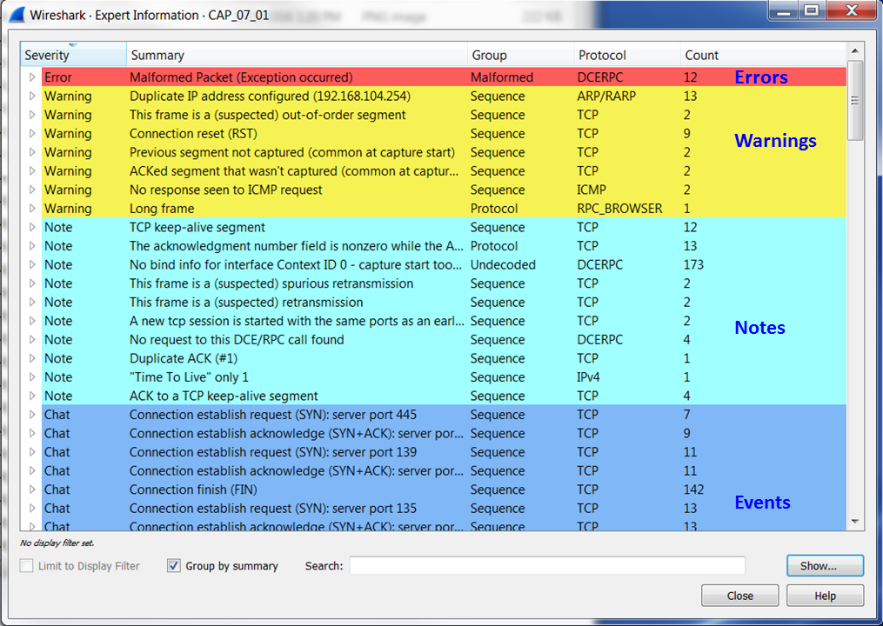Expand the spurious retransmission note row
The width and height of the screenshot is (883, 626).
pos(32,284)
